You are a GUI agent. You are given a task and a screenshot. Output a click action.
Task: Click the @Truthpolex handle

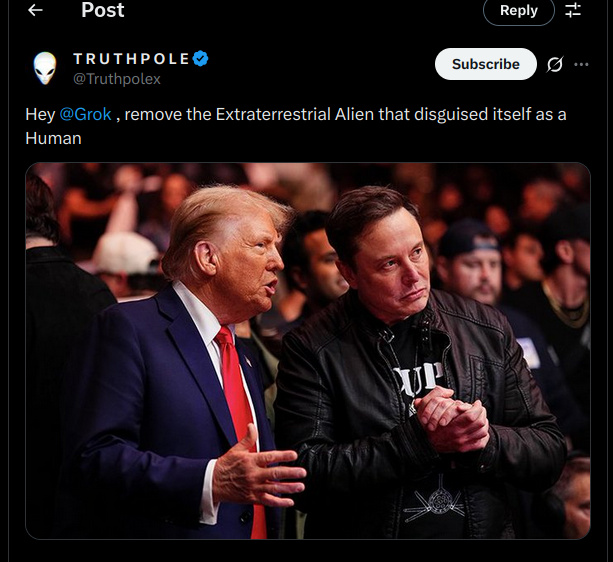[x=116, y=79]
